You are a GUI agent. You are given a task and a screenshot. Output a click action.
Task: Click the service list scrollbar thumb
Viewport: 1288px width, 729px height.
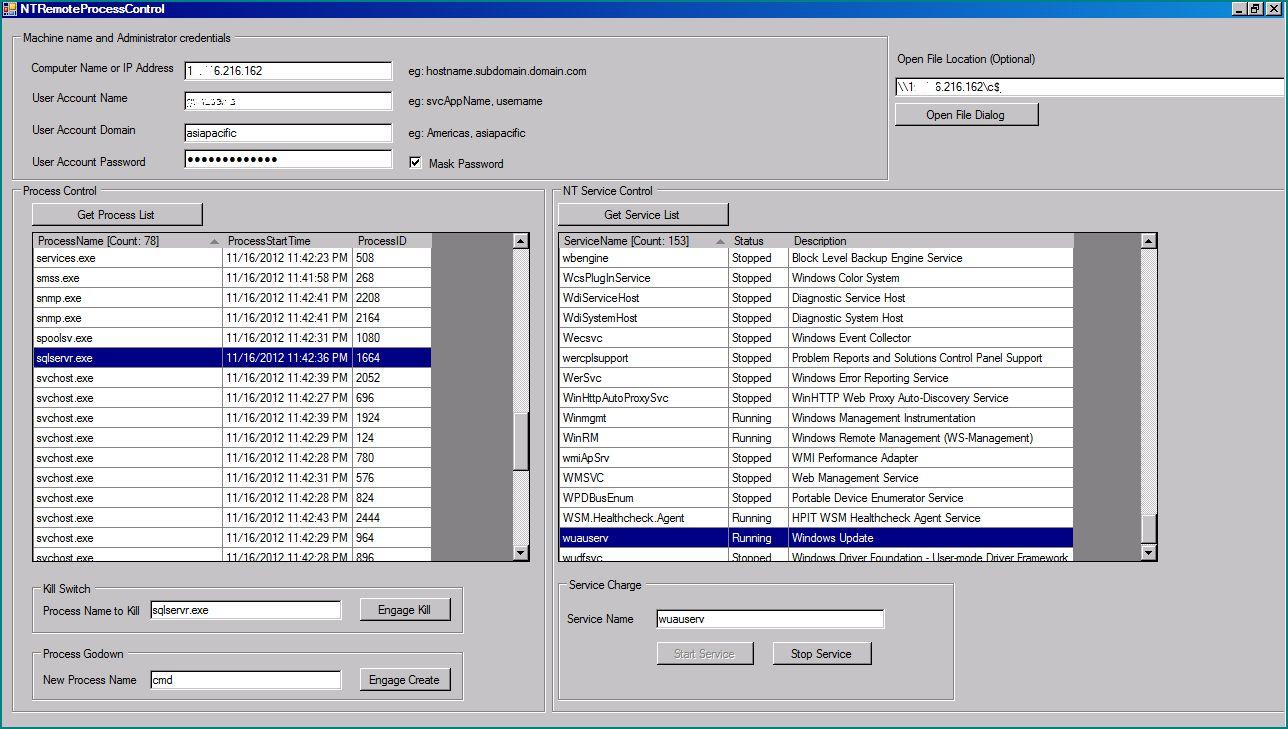point(1148,529)
